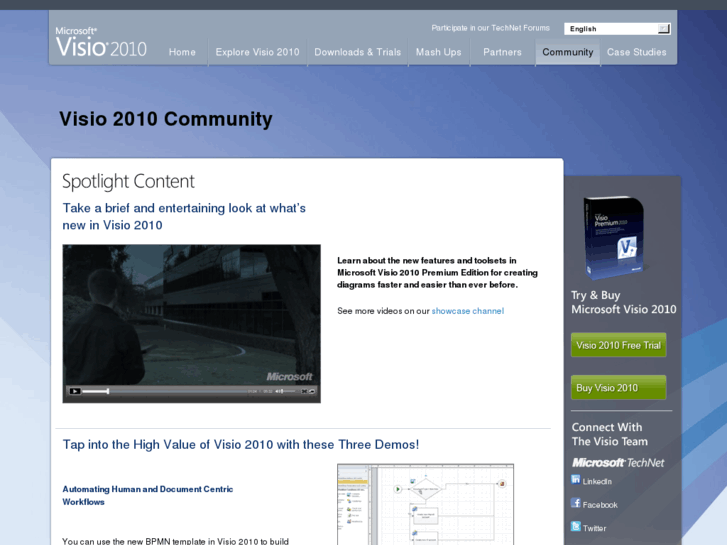727x545 pixels.
Task: Click the Facebook icon
Action: (576, 503)
